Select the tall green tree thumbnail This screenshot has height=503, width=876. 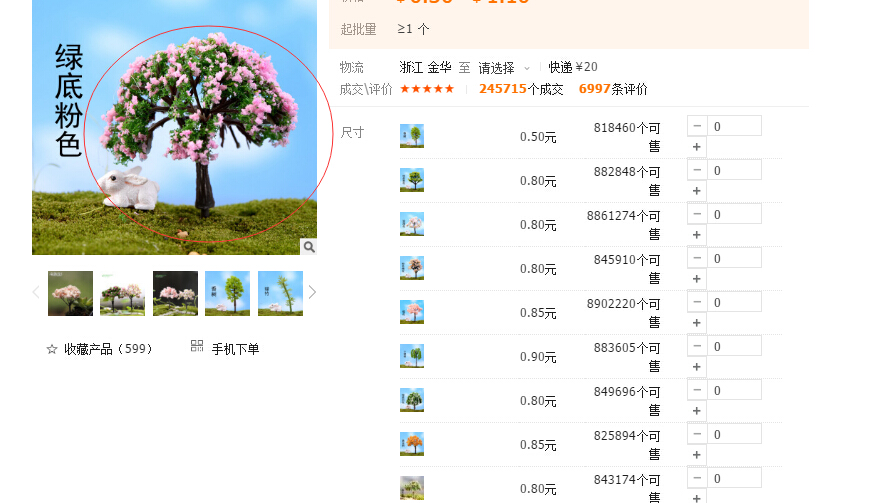click(x=227, y=293)
